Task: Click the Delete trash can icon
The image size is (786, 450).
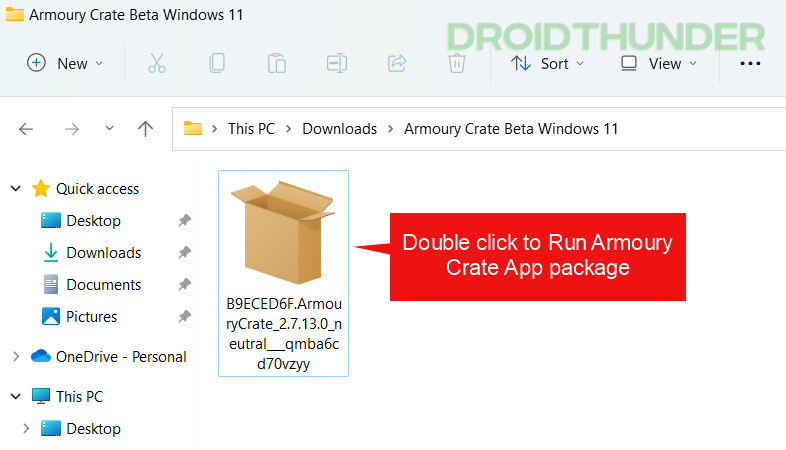Action: 457,64
